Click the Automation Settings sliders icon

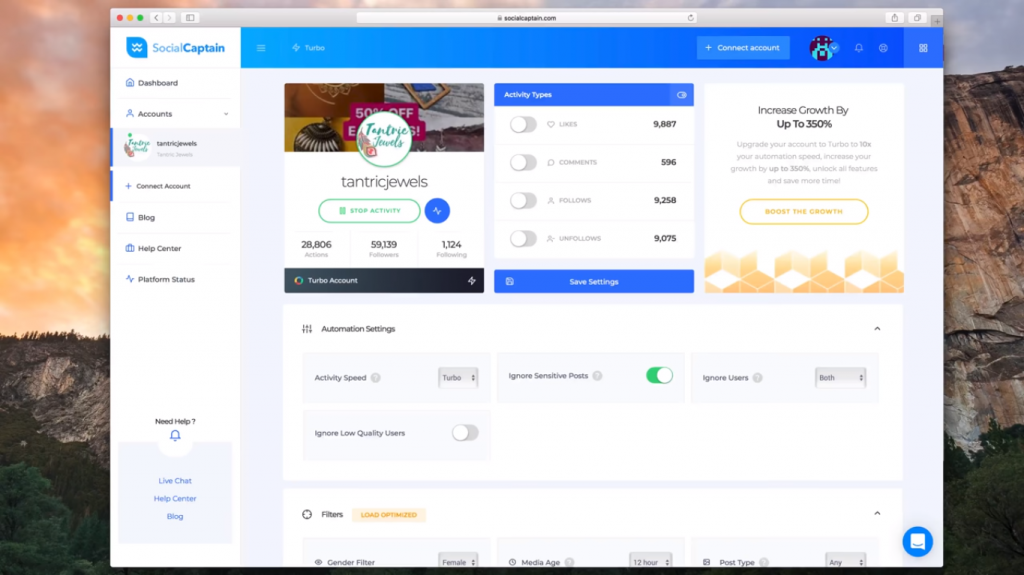pyautogui.click(x=307, y=329)
